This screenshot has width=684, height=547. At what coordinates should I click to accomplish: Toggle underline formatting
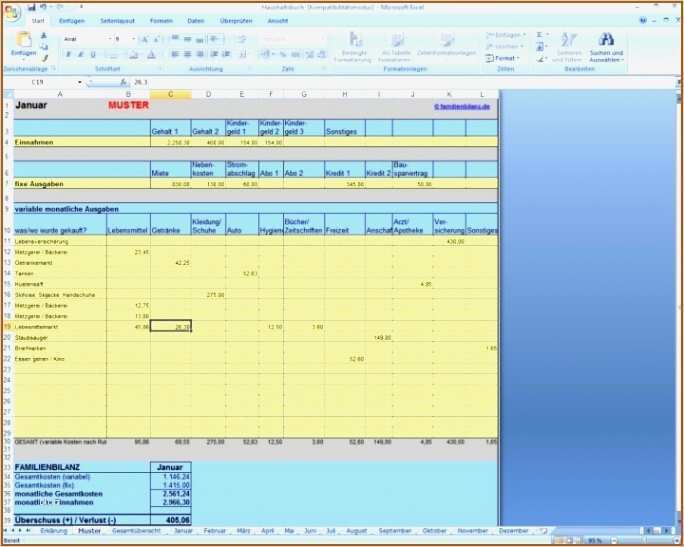coord(93,55)
